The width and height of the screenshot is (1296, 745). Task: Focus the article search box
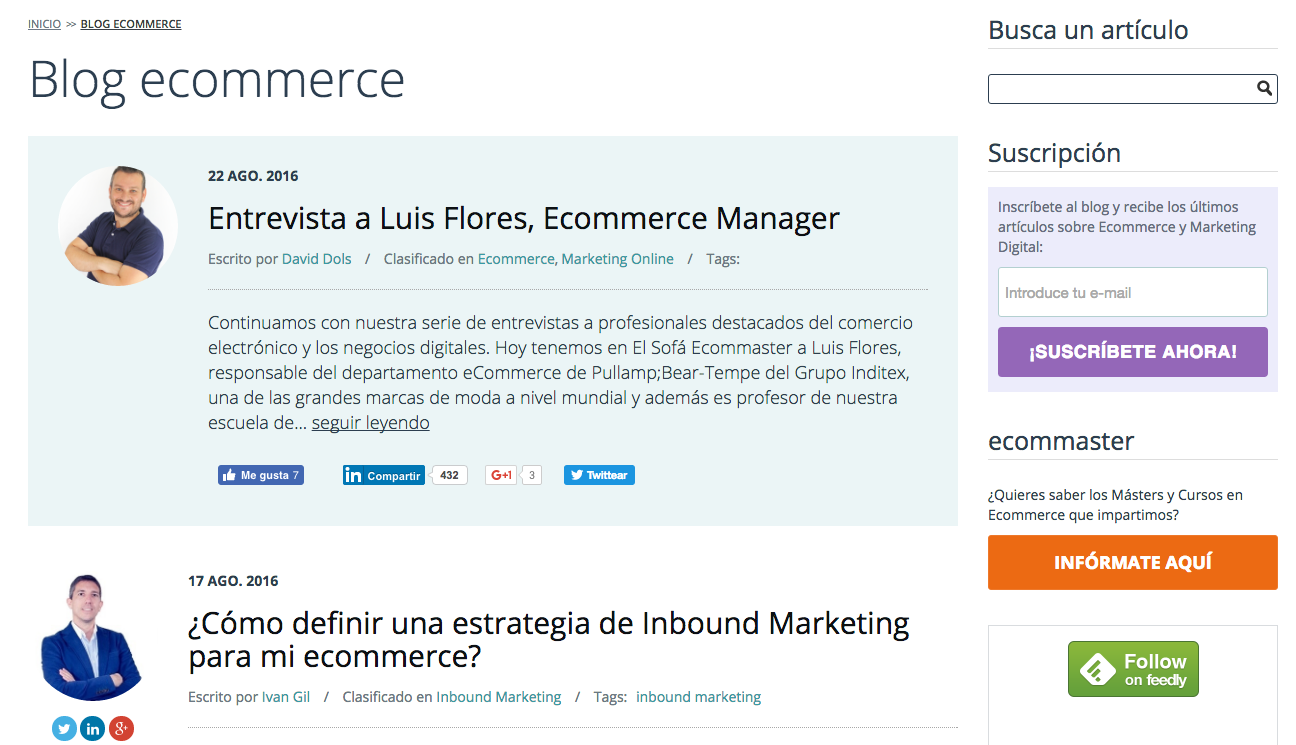1120,89
